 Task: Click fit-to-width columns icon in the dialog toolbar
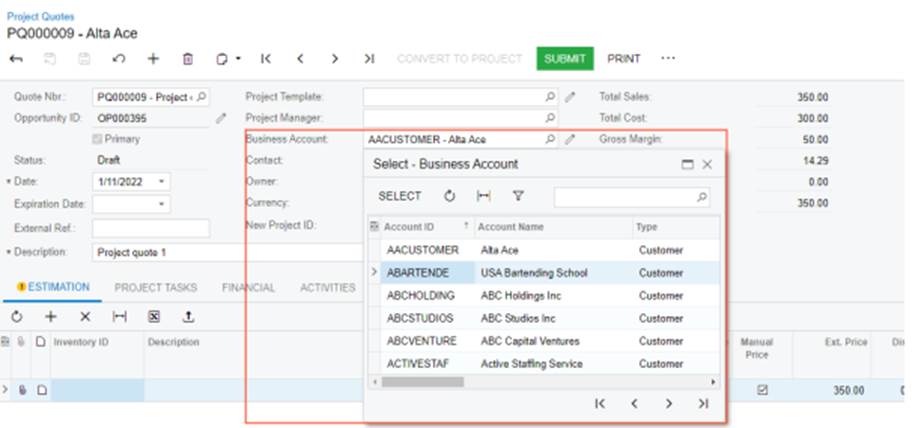484,197
